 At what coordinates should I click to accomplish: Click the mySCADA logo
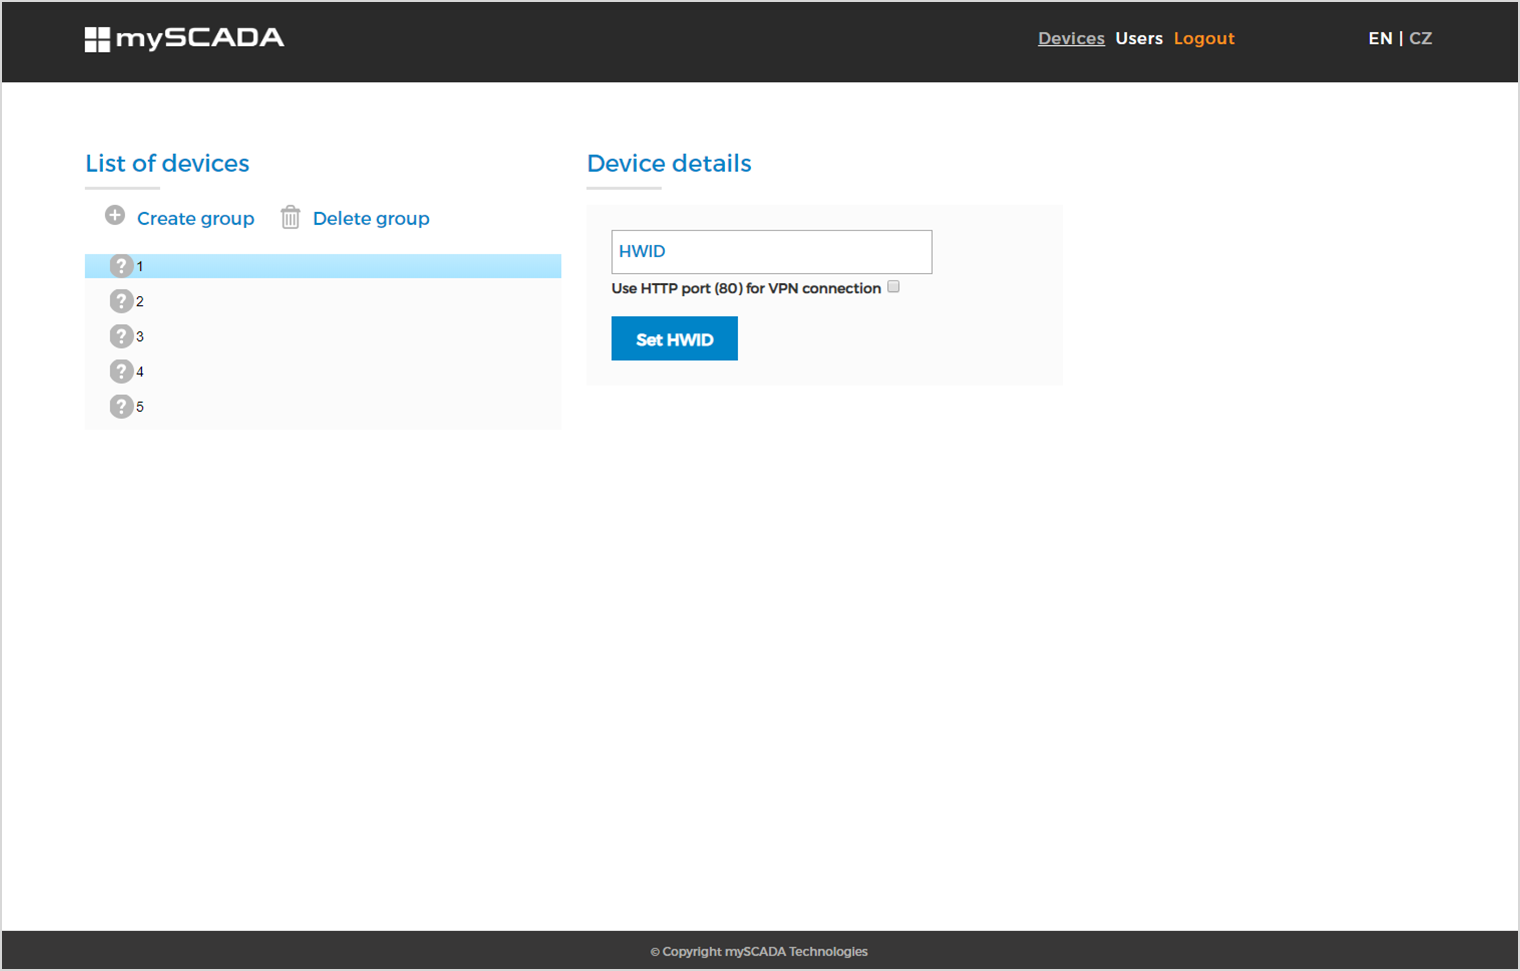click(x=184, y=39)
